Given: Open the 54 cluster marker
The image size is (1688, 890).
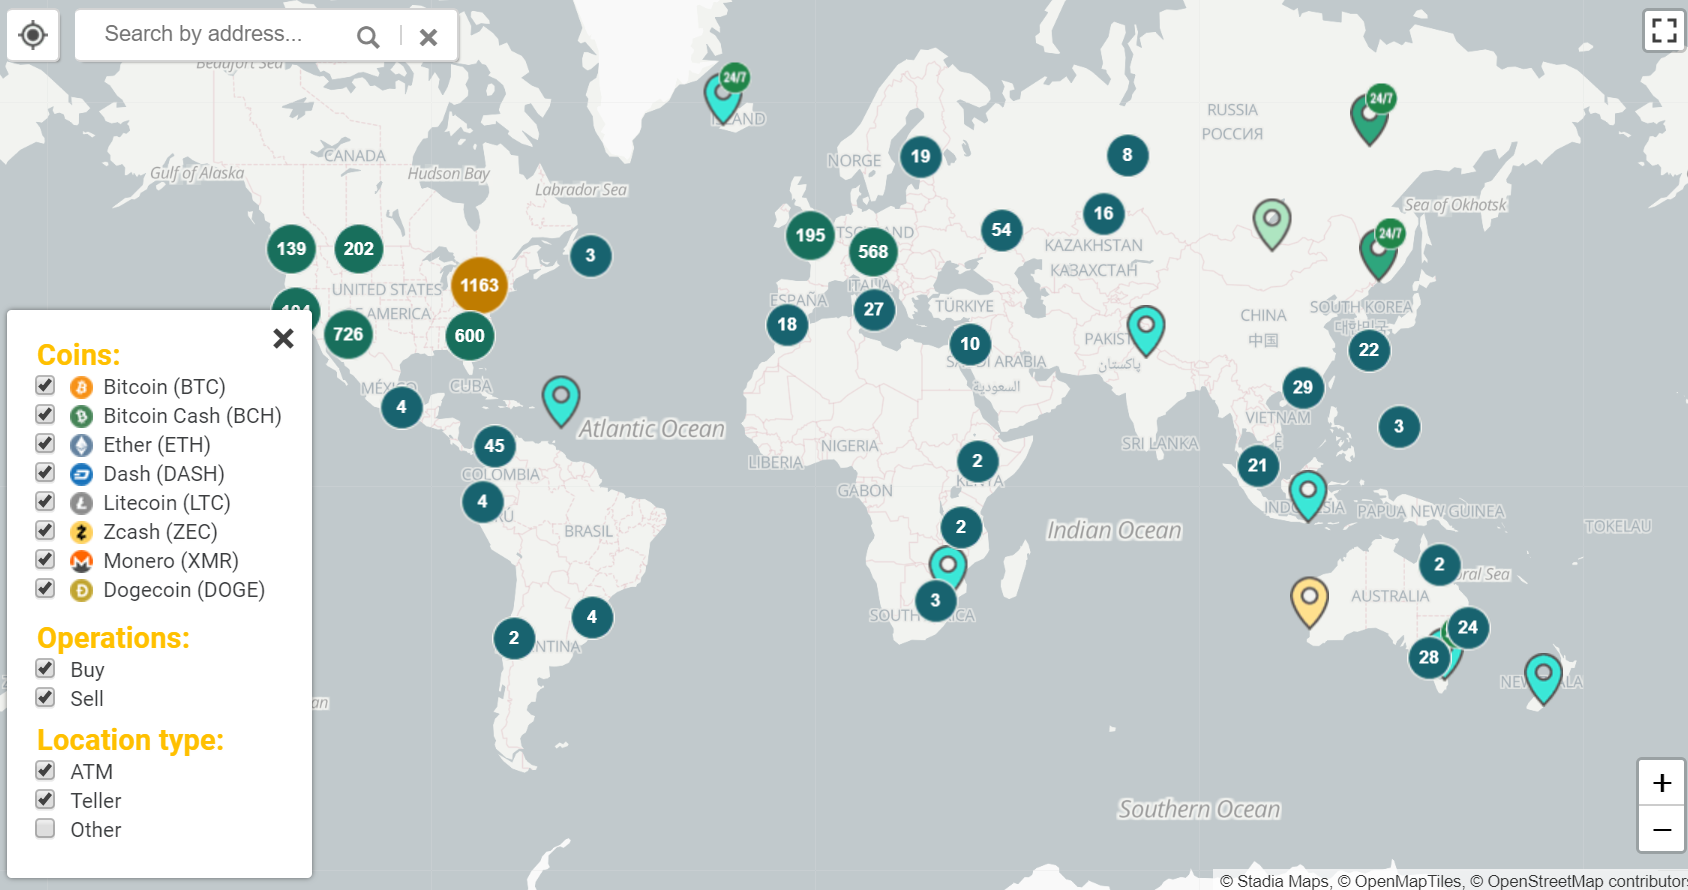Looking at the screenshot, I should click(x=1001, y=230).
